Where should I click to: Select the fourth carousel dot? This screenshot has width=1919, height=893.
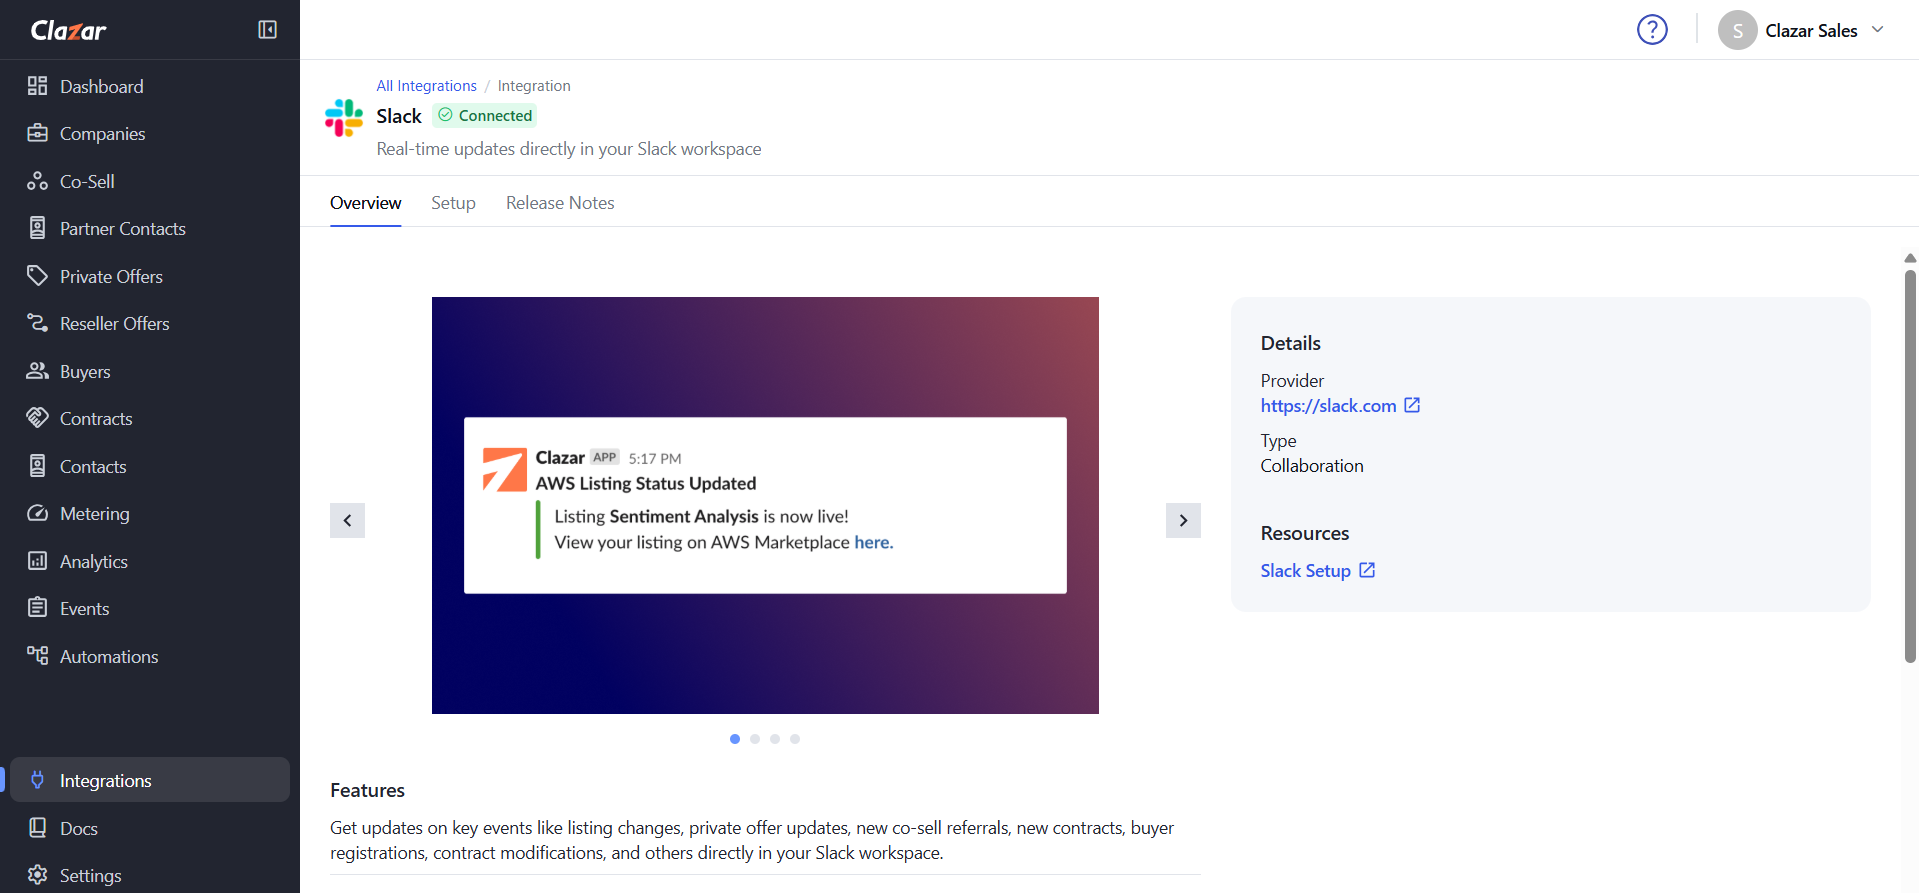point(795,739)
